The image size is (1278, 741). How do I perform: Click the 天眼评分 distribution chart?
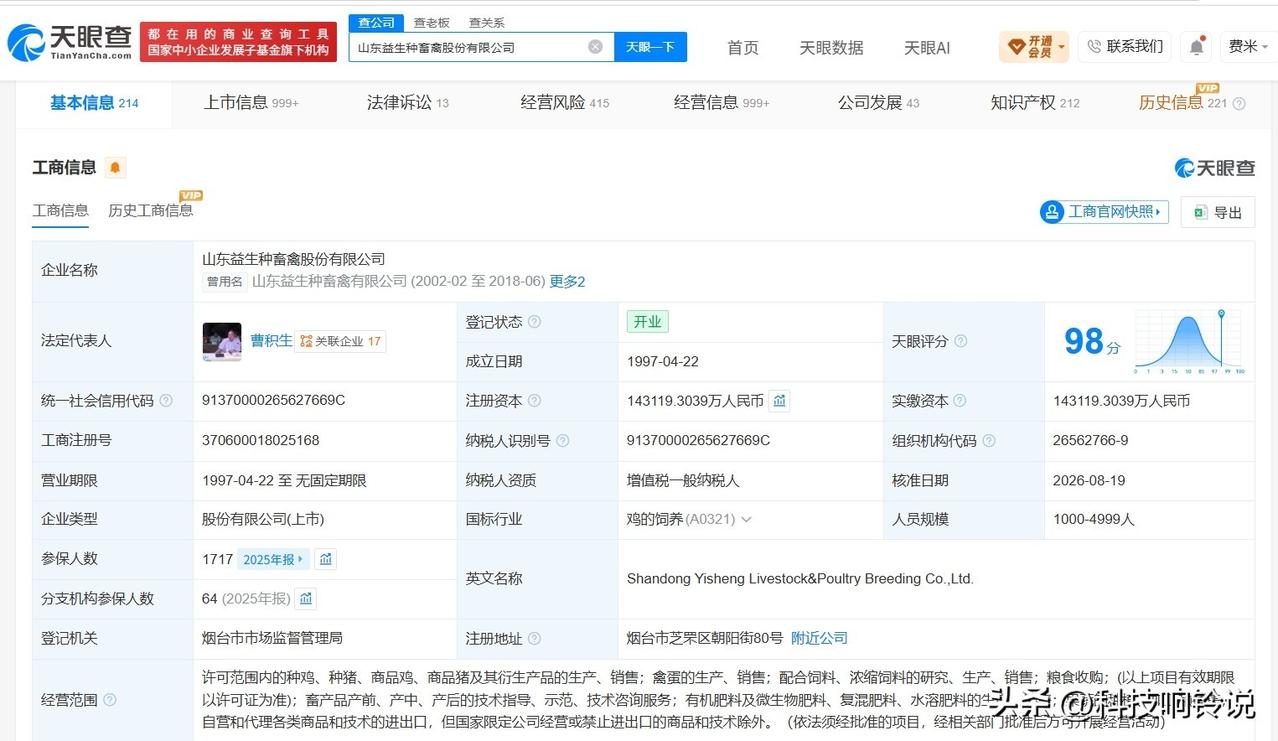(x=1190, y=341)
